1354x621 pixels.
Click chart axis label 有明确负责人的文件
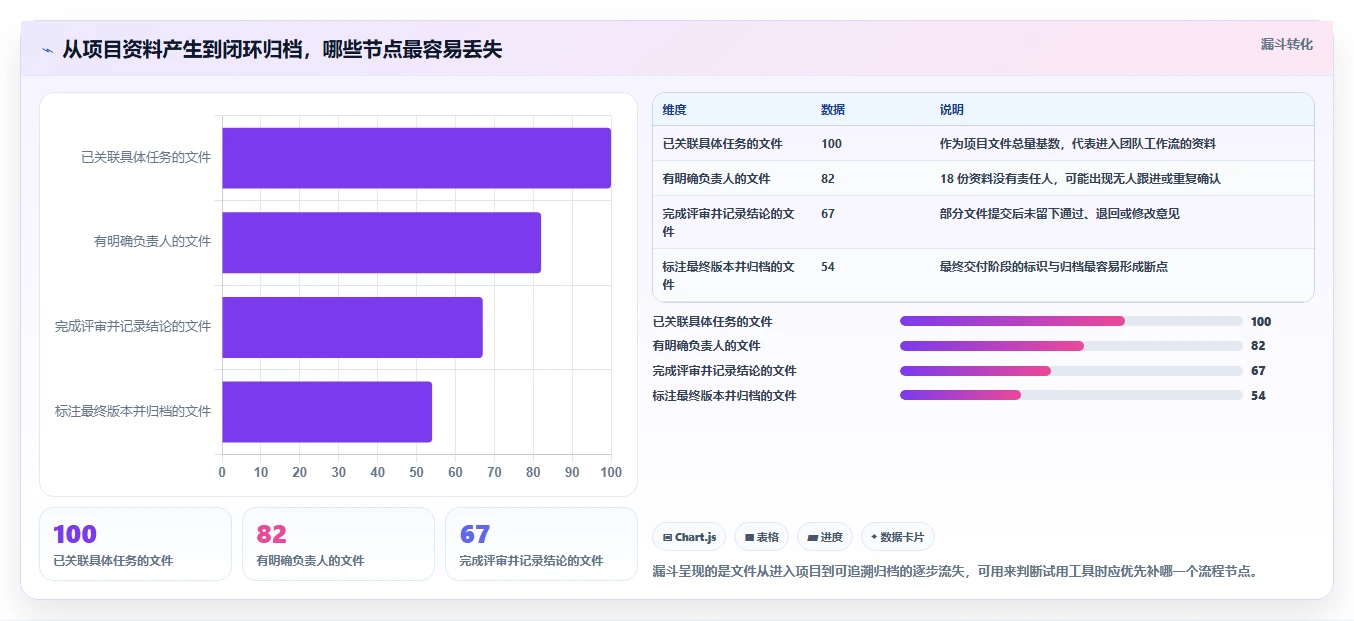153,241
